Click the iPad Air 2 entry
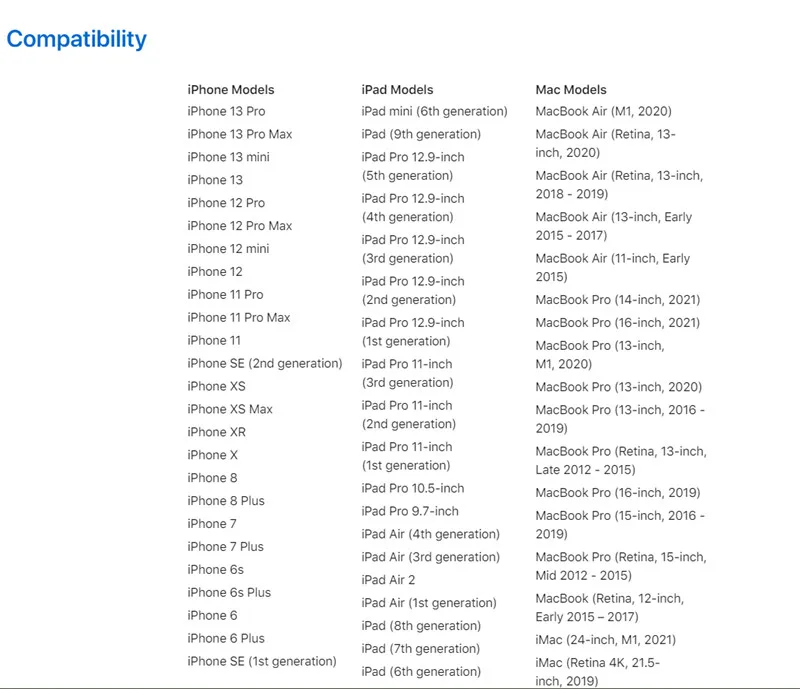The image size is (800, 689). (x=388, y=580)
